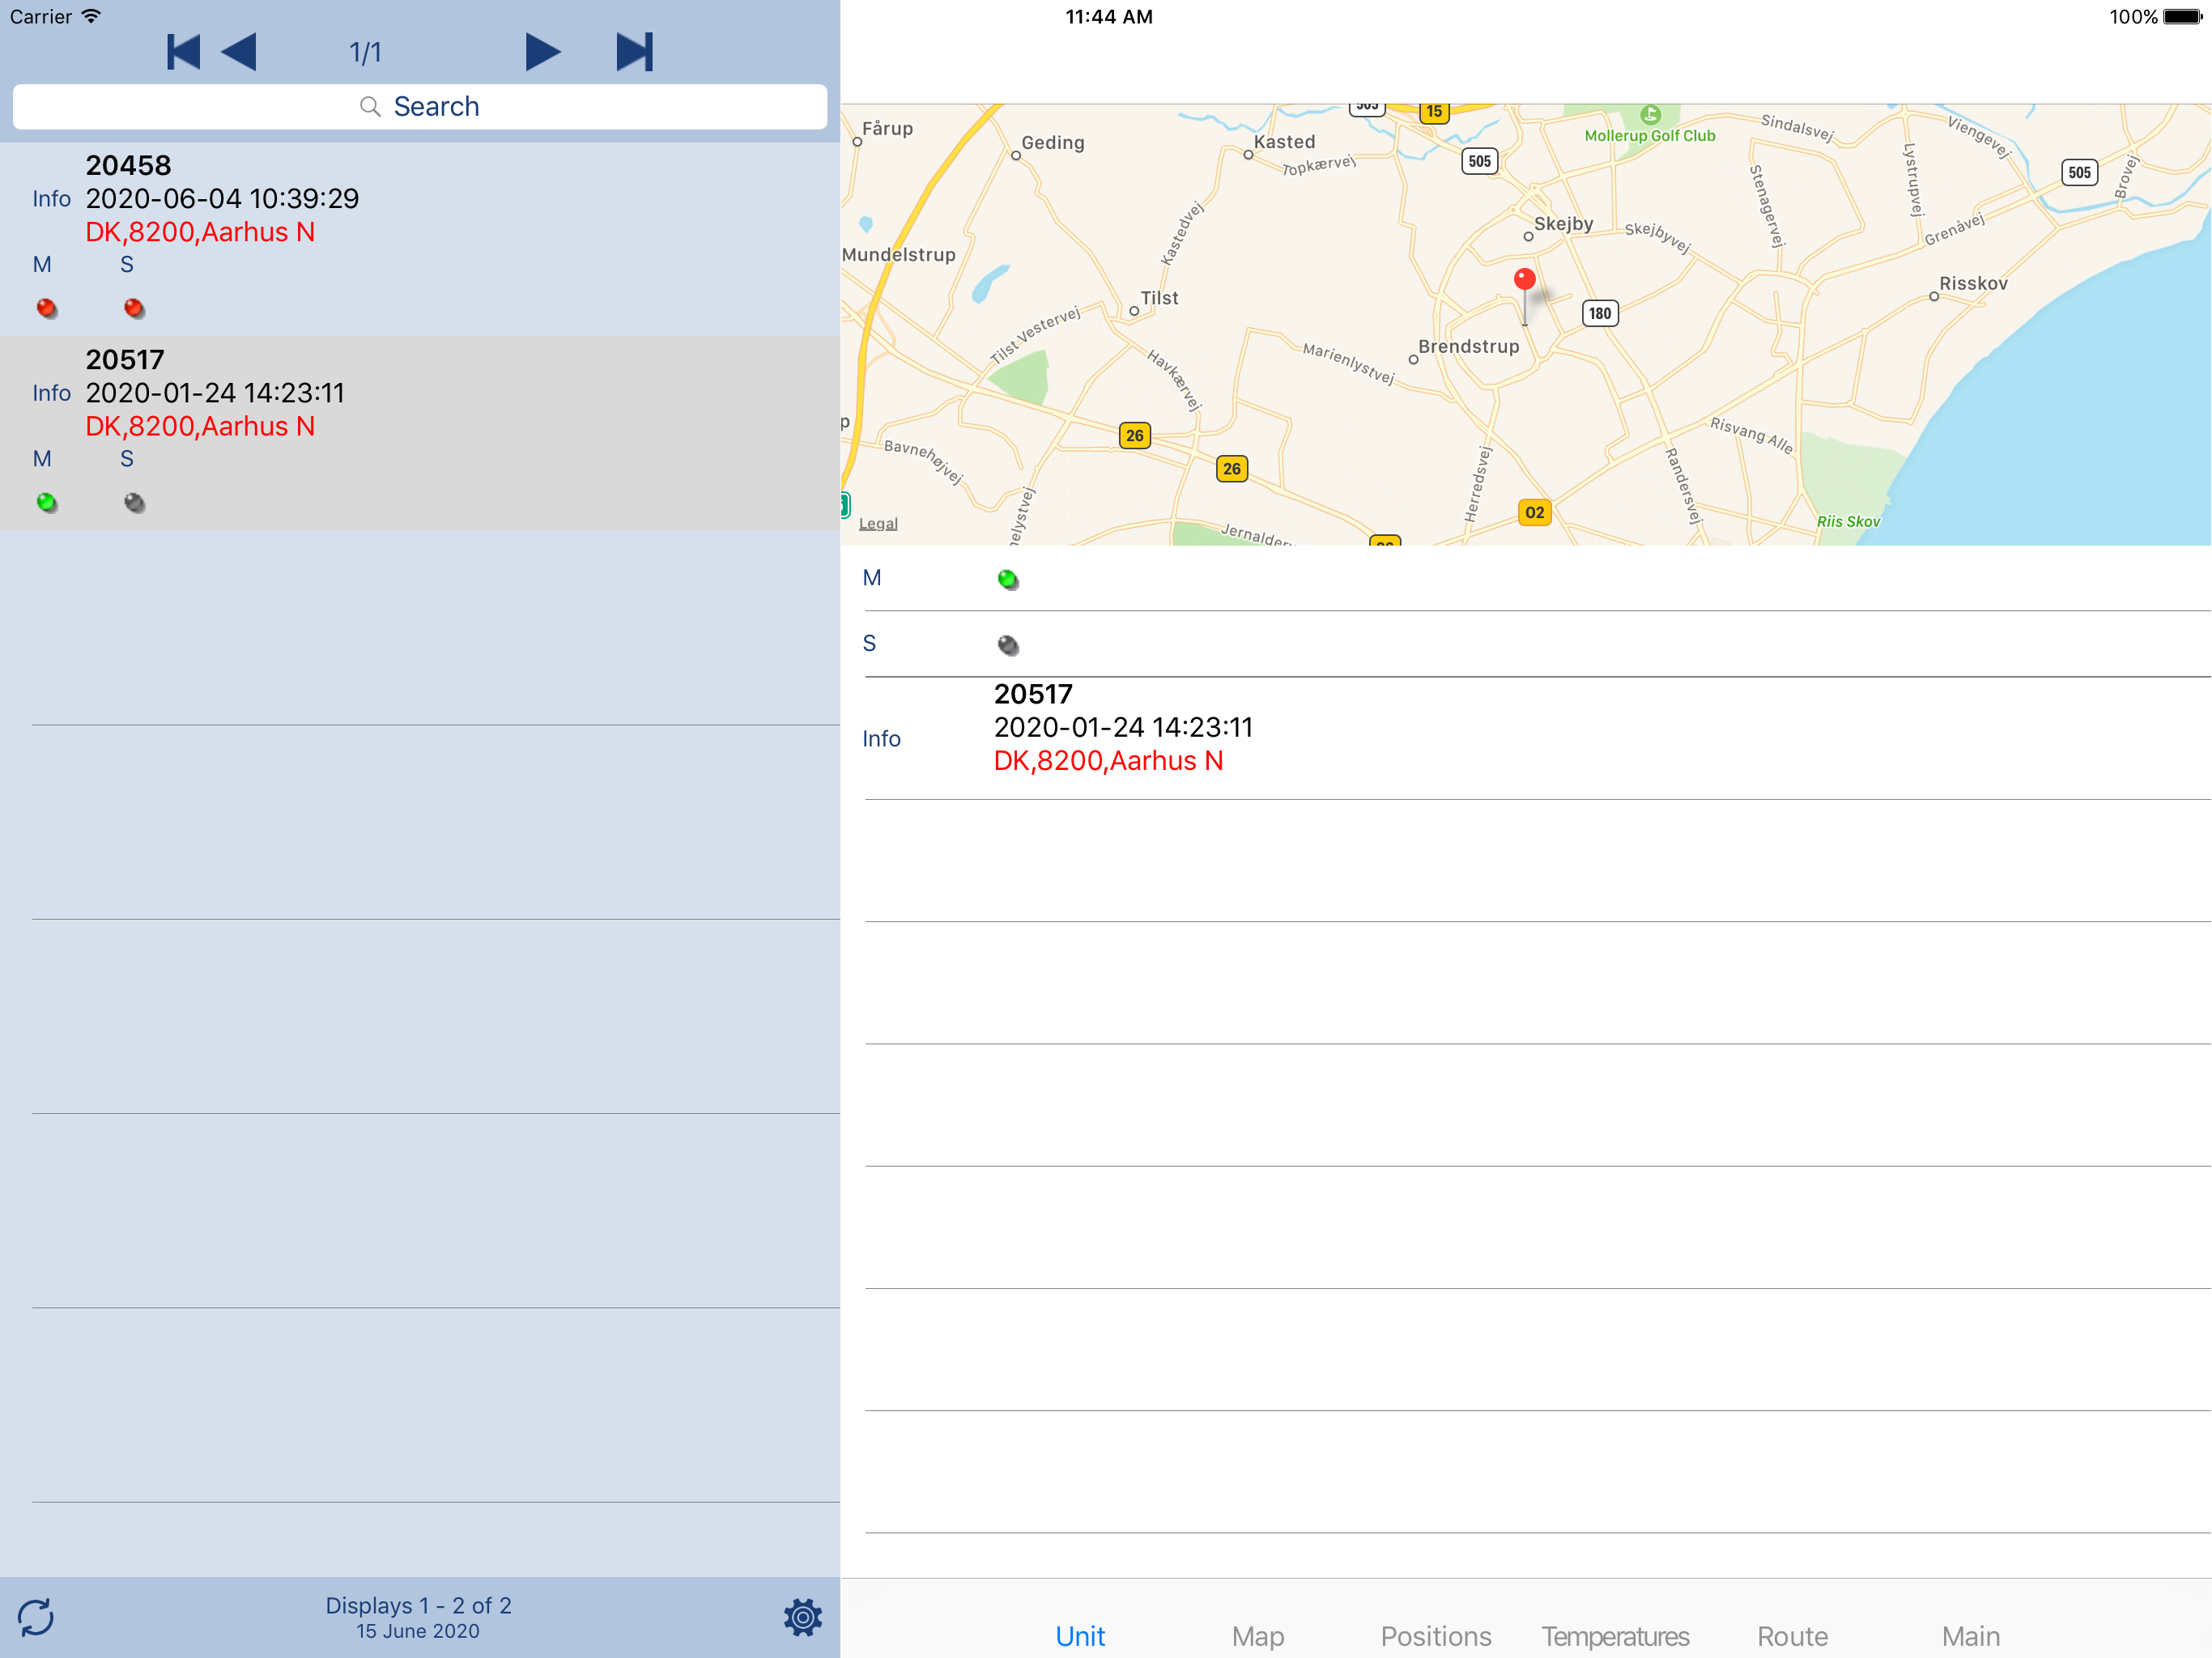Tap the Kasted label on the map
The image size is (2212, 1658).
coord(1284,142)
